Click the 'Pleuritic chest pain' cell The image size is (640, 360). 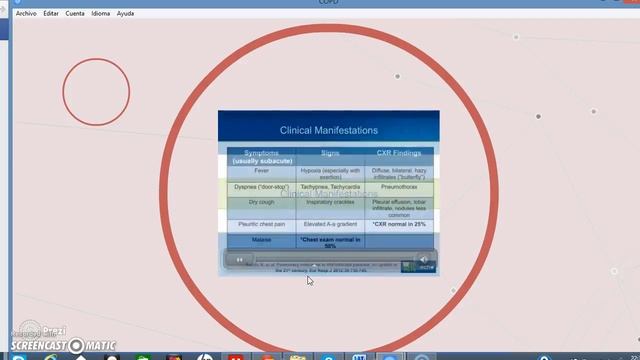click(x=262, y=226)
